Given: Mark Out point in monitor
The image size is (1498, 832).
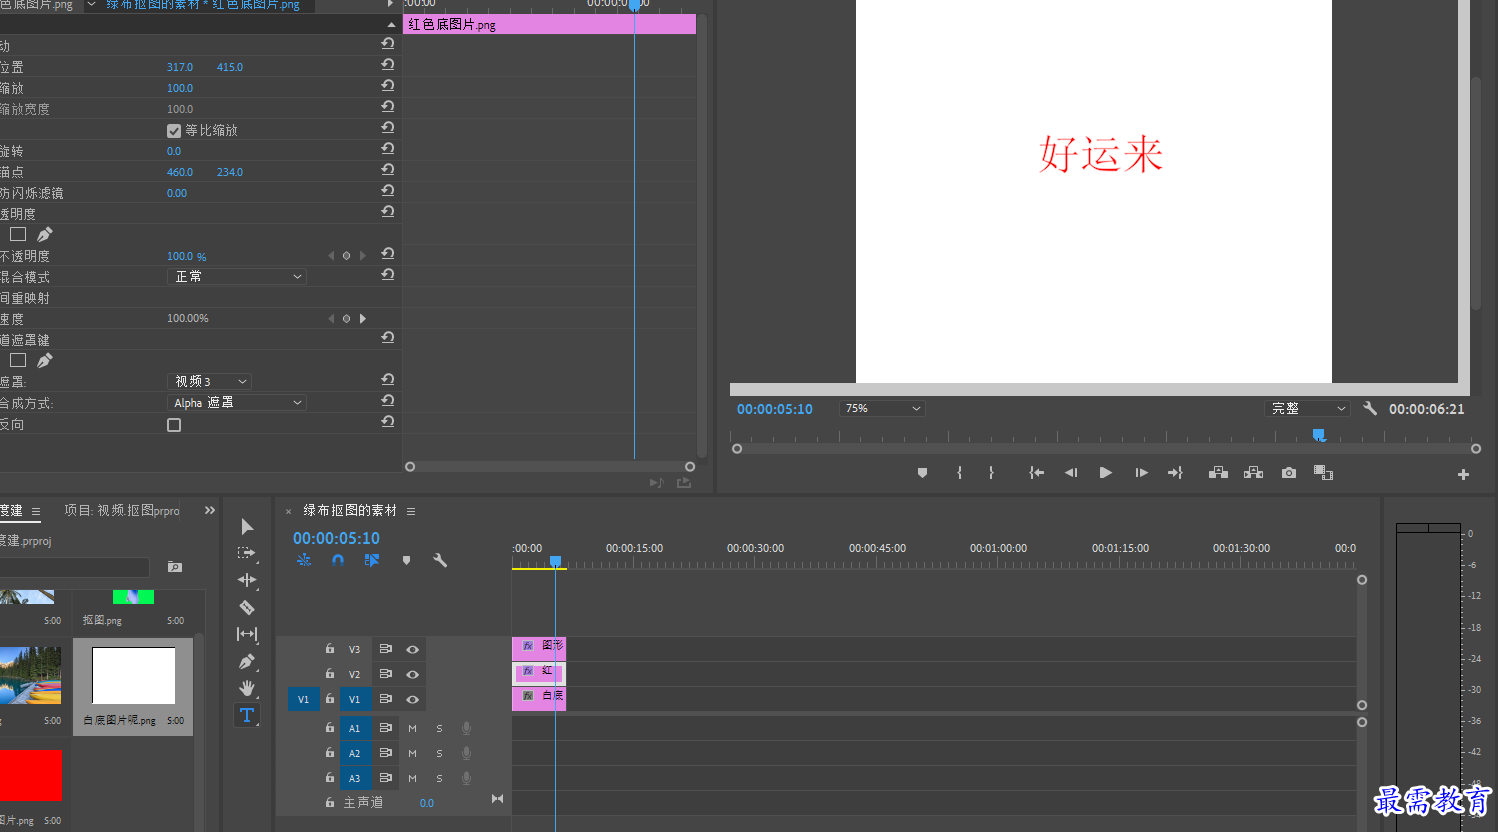Looking at the screenshot, I should pyautogui.click(x=991, y=473).
